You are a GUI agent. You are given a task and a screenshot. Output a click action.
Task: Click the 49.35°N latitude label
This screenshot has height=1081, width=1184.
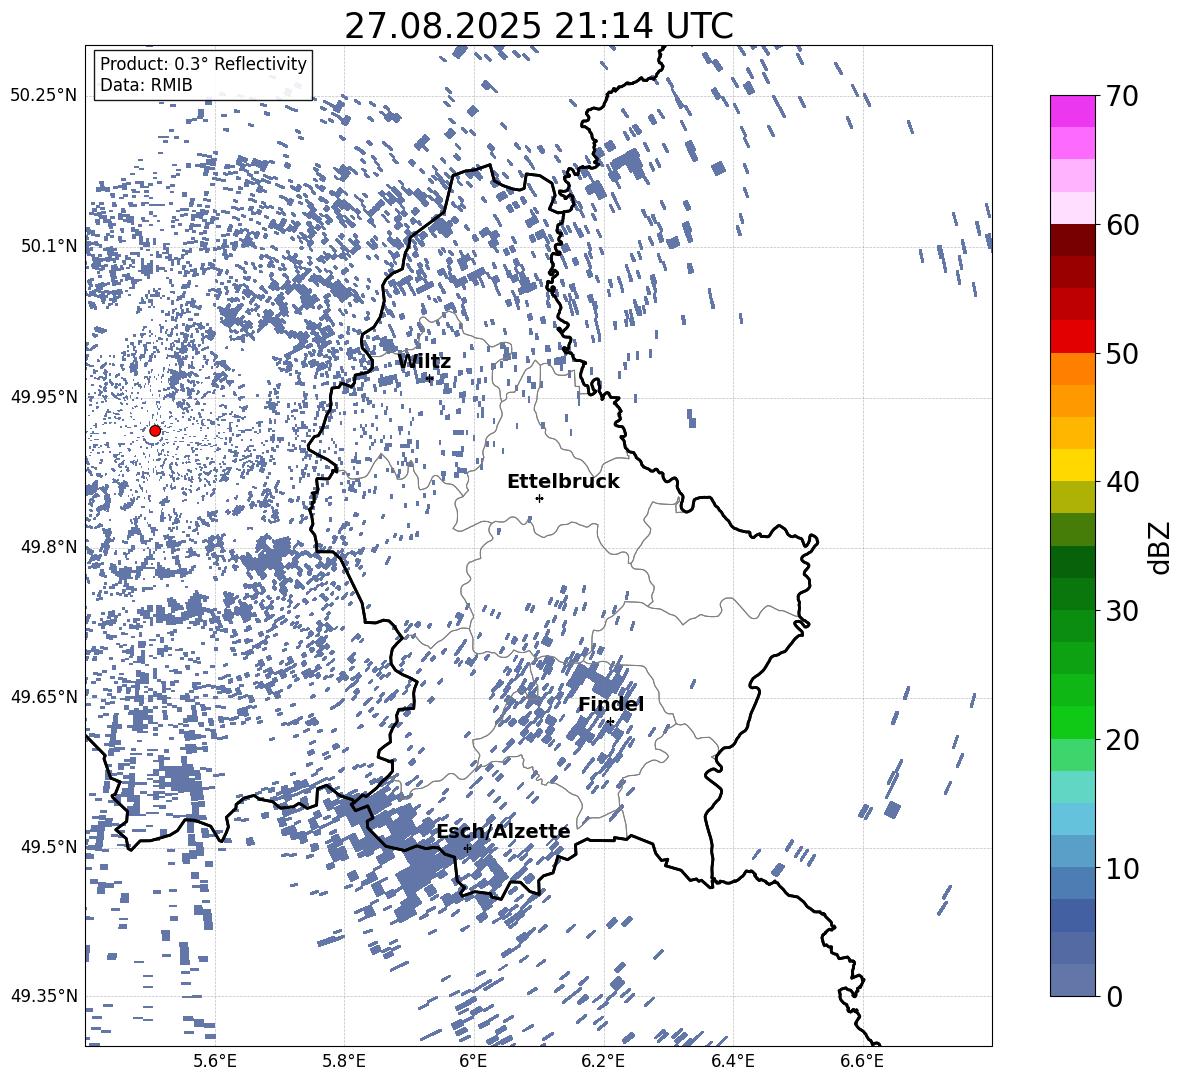coord(44,996)
